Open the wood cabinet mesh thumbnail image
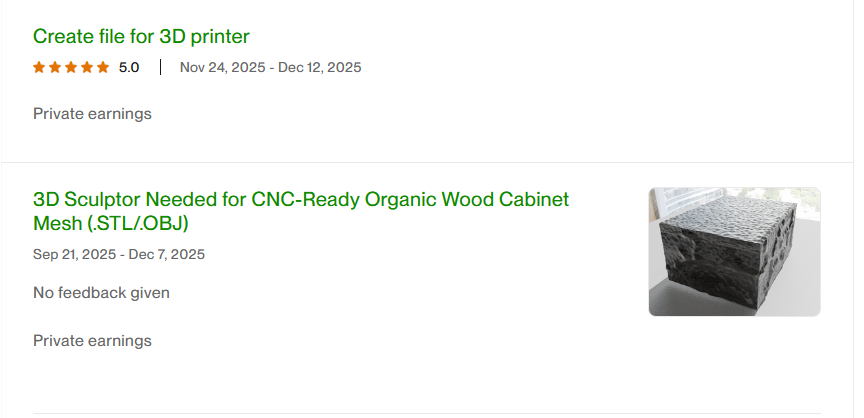The image size is (864, 418). pos(734,252)
